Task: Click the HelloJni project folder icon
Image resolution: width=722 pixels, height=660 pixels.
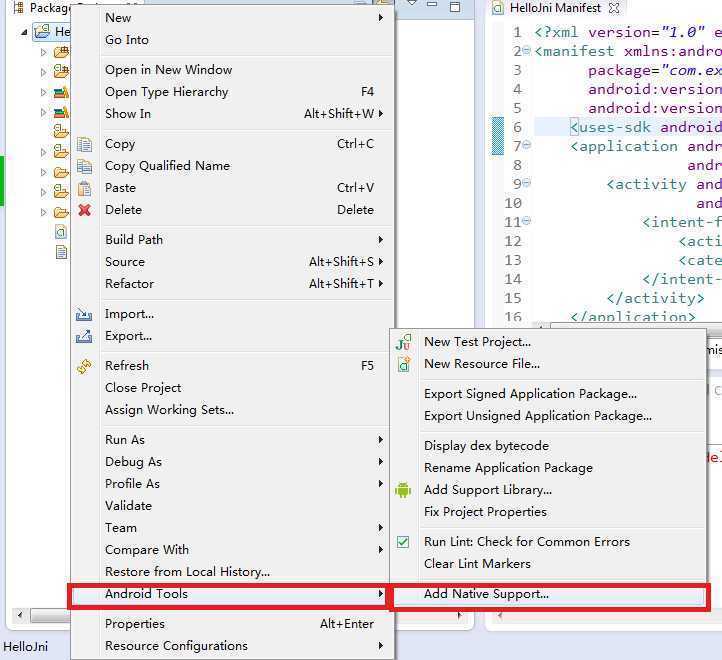Action: (42, 32)
